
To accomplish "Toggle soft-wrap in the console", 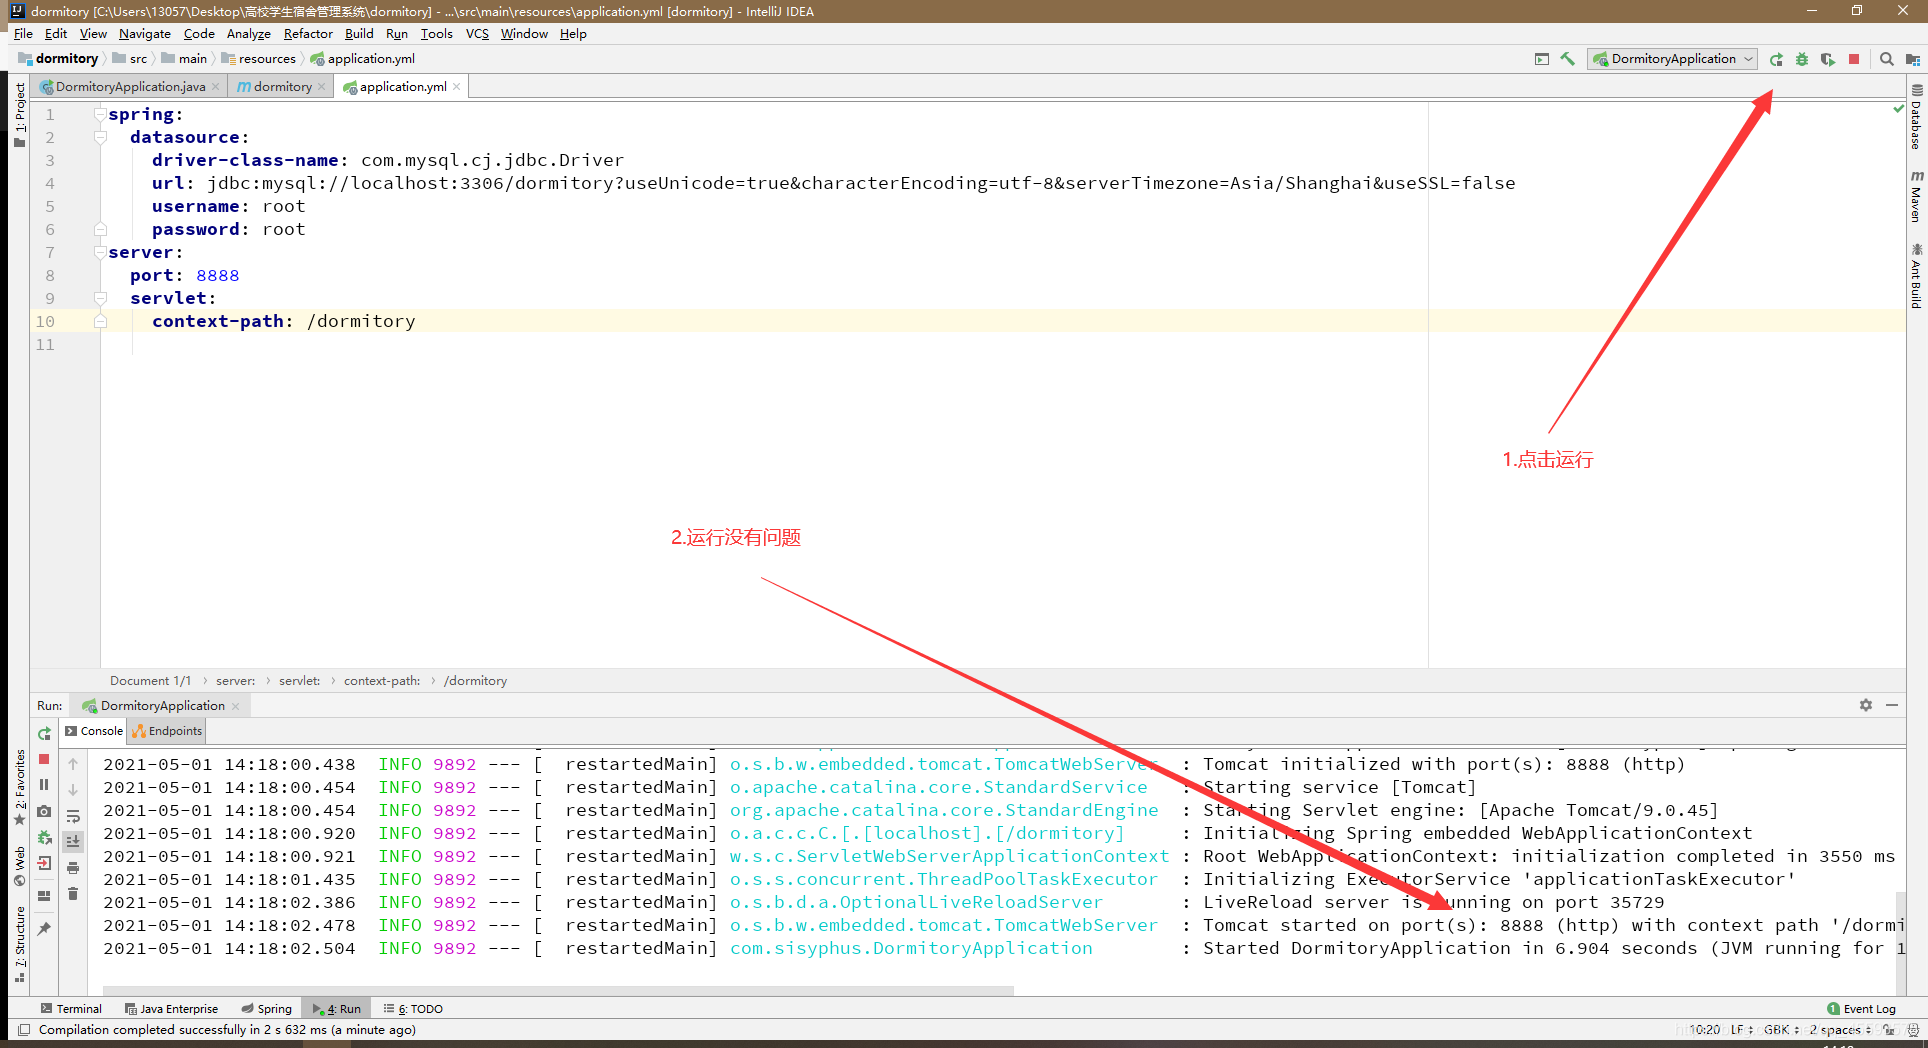I will tap(73, 816).
